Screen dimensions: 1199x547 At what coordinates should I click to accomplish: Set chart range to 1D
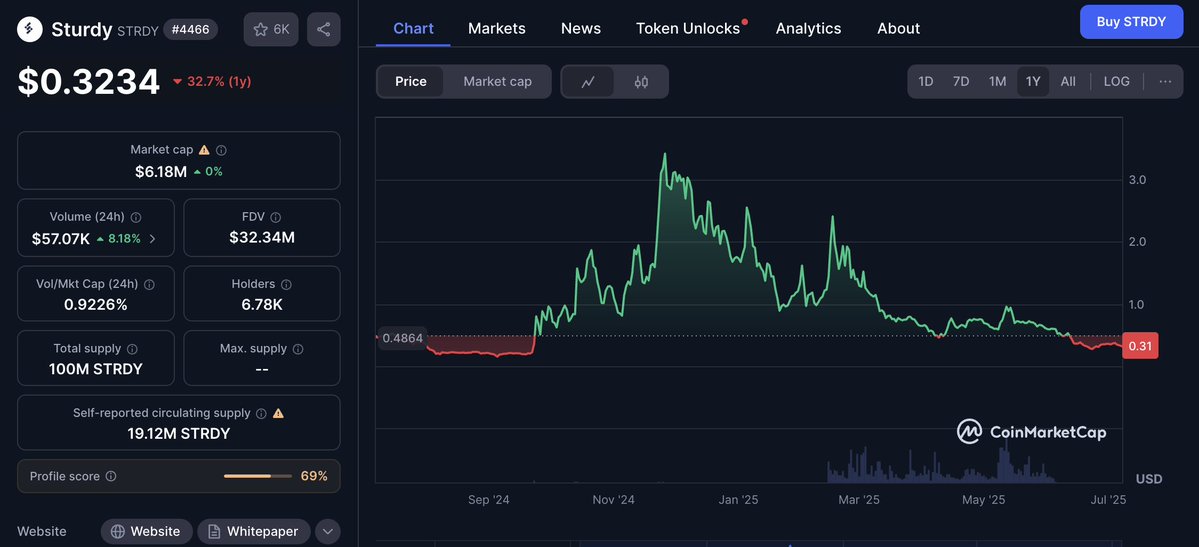click(x=925, y=81)
